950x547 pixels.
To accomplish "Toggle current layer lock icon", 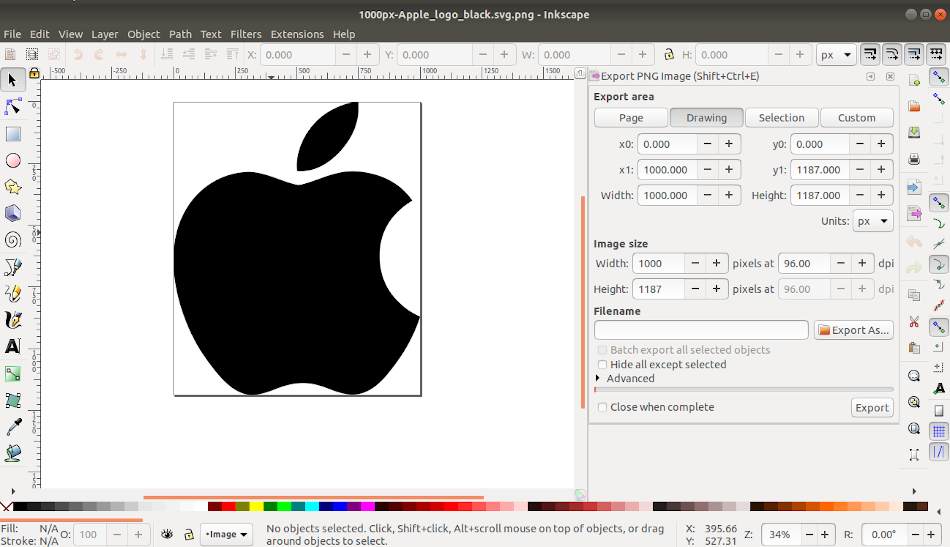I will click(189, 534).
